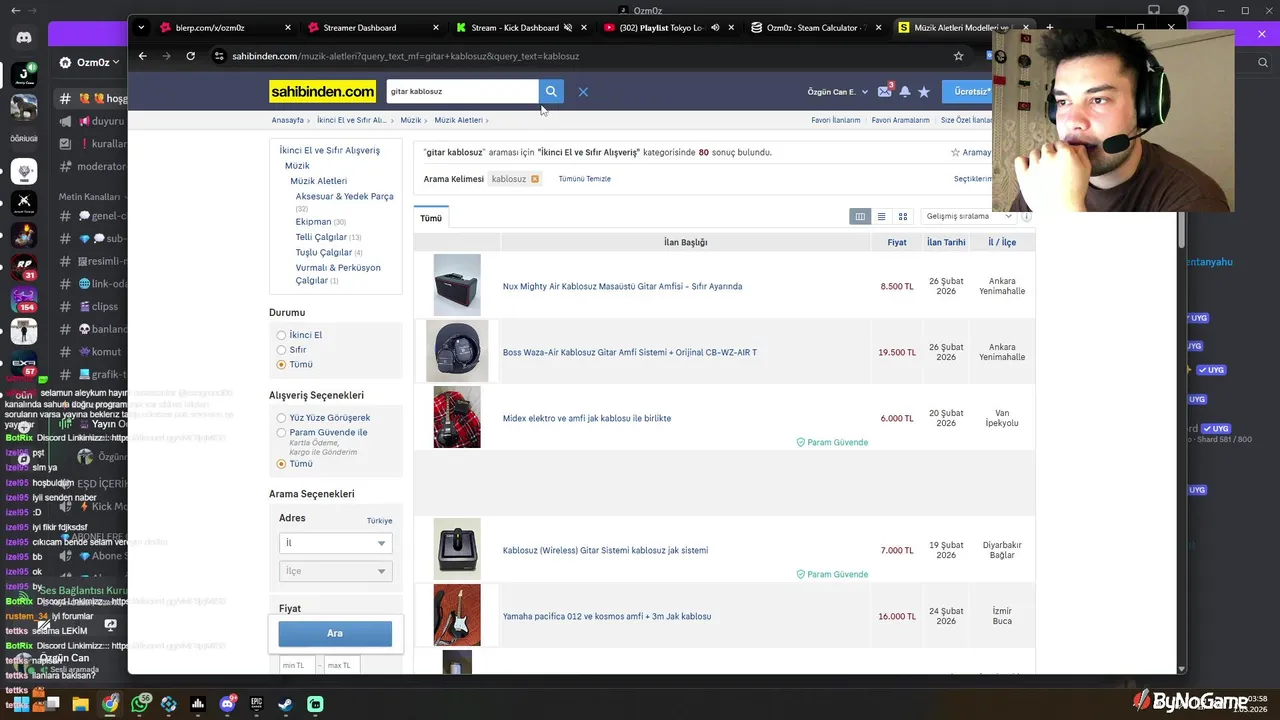
Task: Click the sahibinden.com logo
Action: pyautogui.click(x=322, y=91)
